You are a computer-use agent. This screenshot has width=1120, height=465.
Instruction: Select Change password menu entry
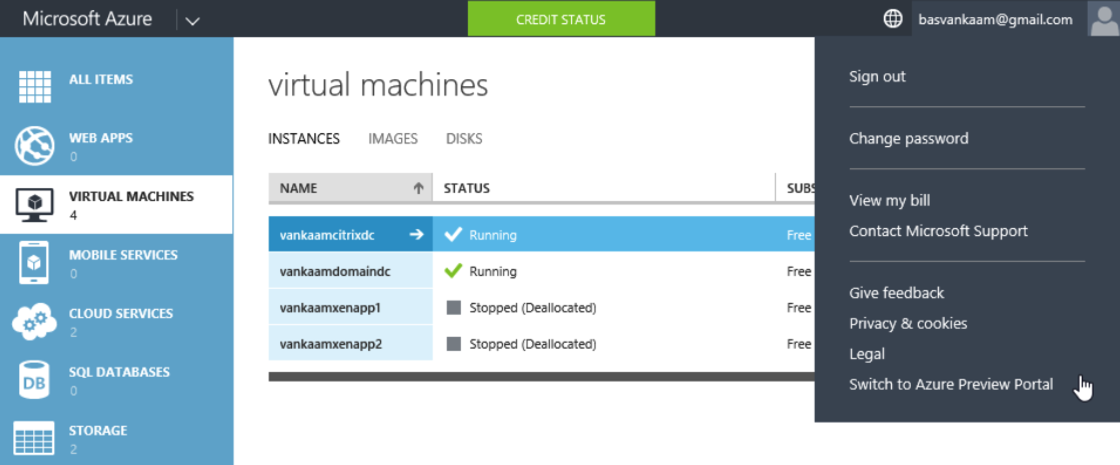[x=909, y=139]
